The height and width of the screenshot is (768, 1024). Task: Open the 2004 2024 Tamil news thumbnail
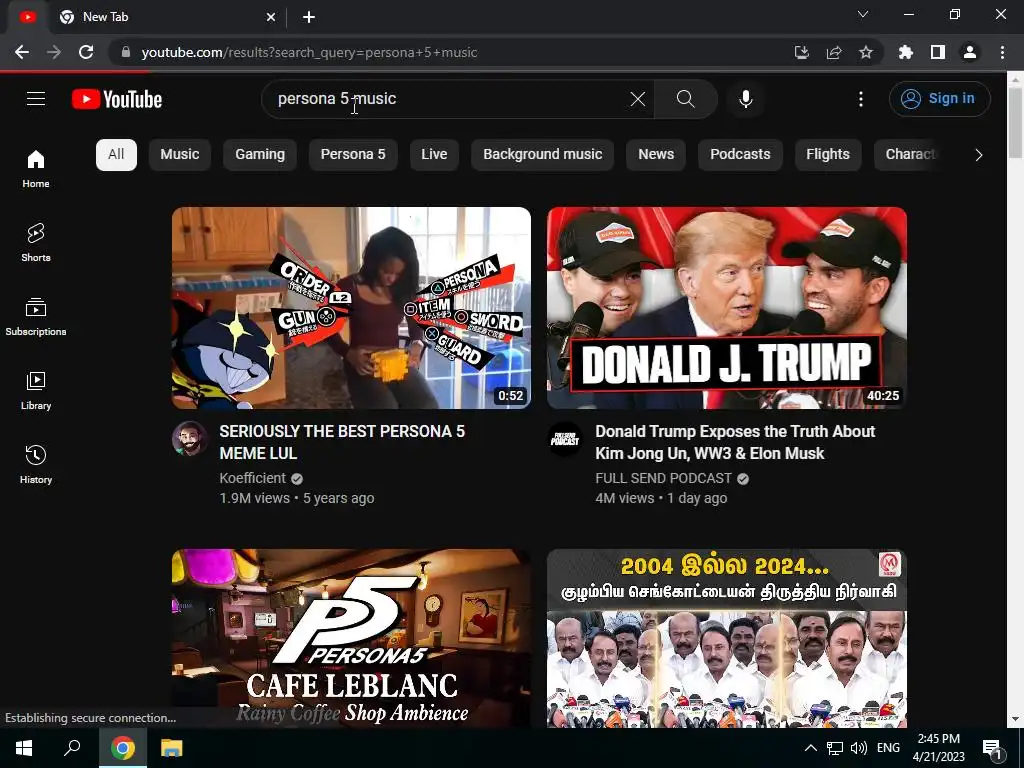727,638
